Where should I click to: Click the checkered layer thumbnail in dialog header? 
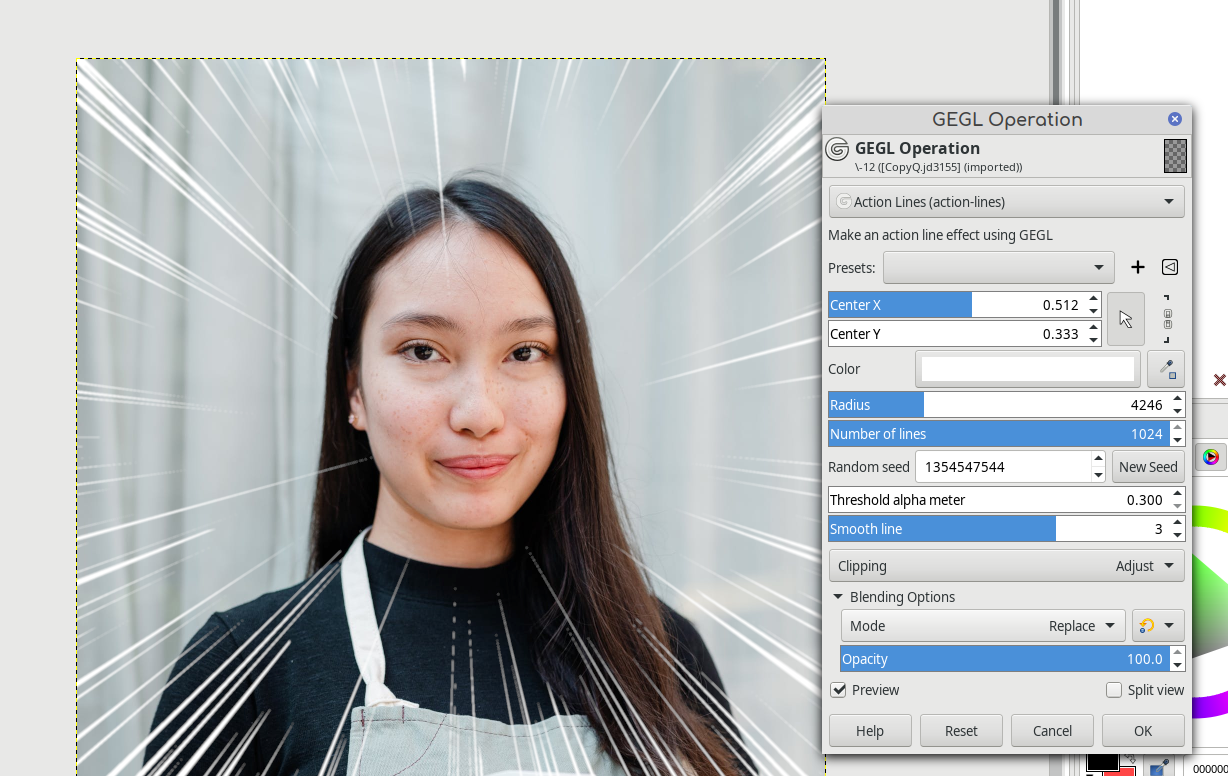(1175, 156)
